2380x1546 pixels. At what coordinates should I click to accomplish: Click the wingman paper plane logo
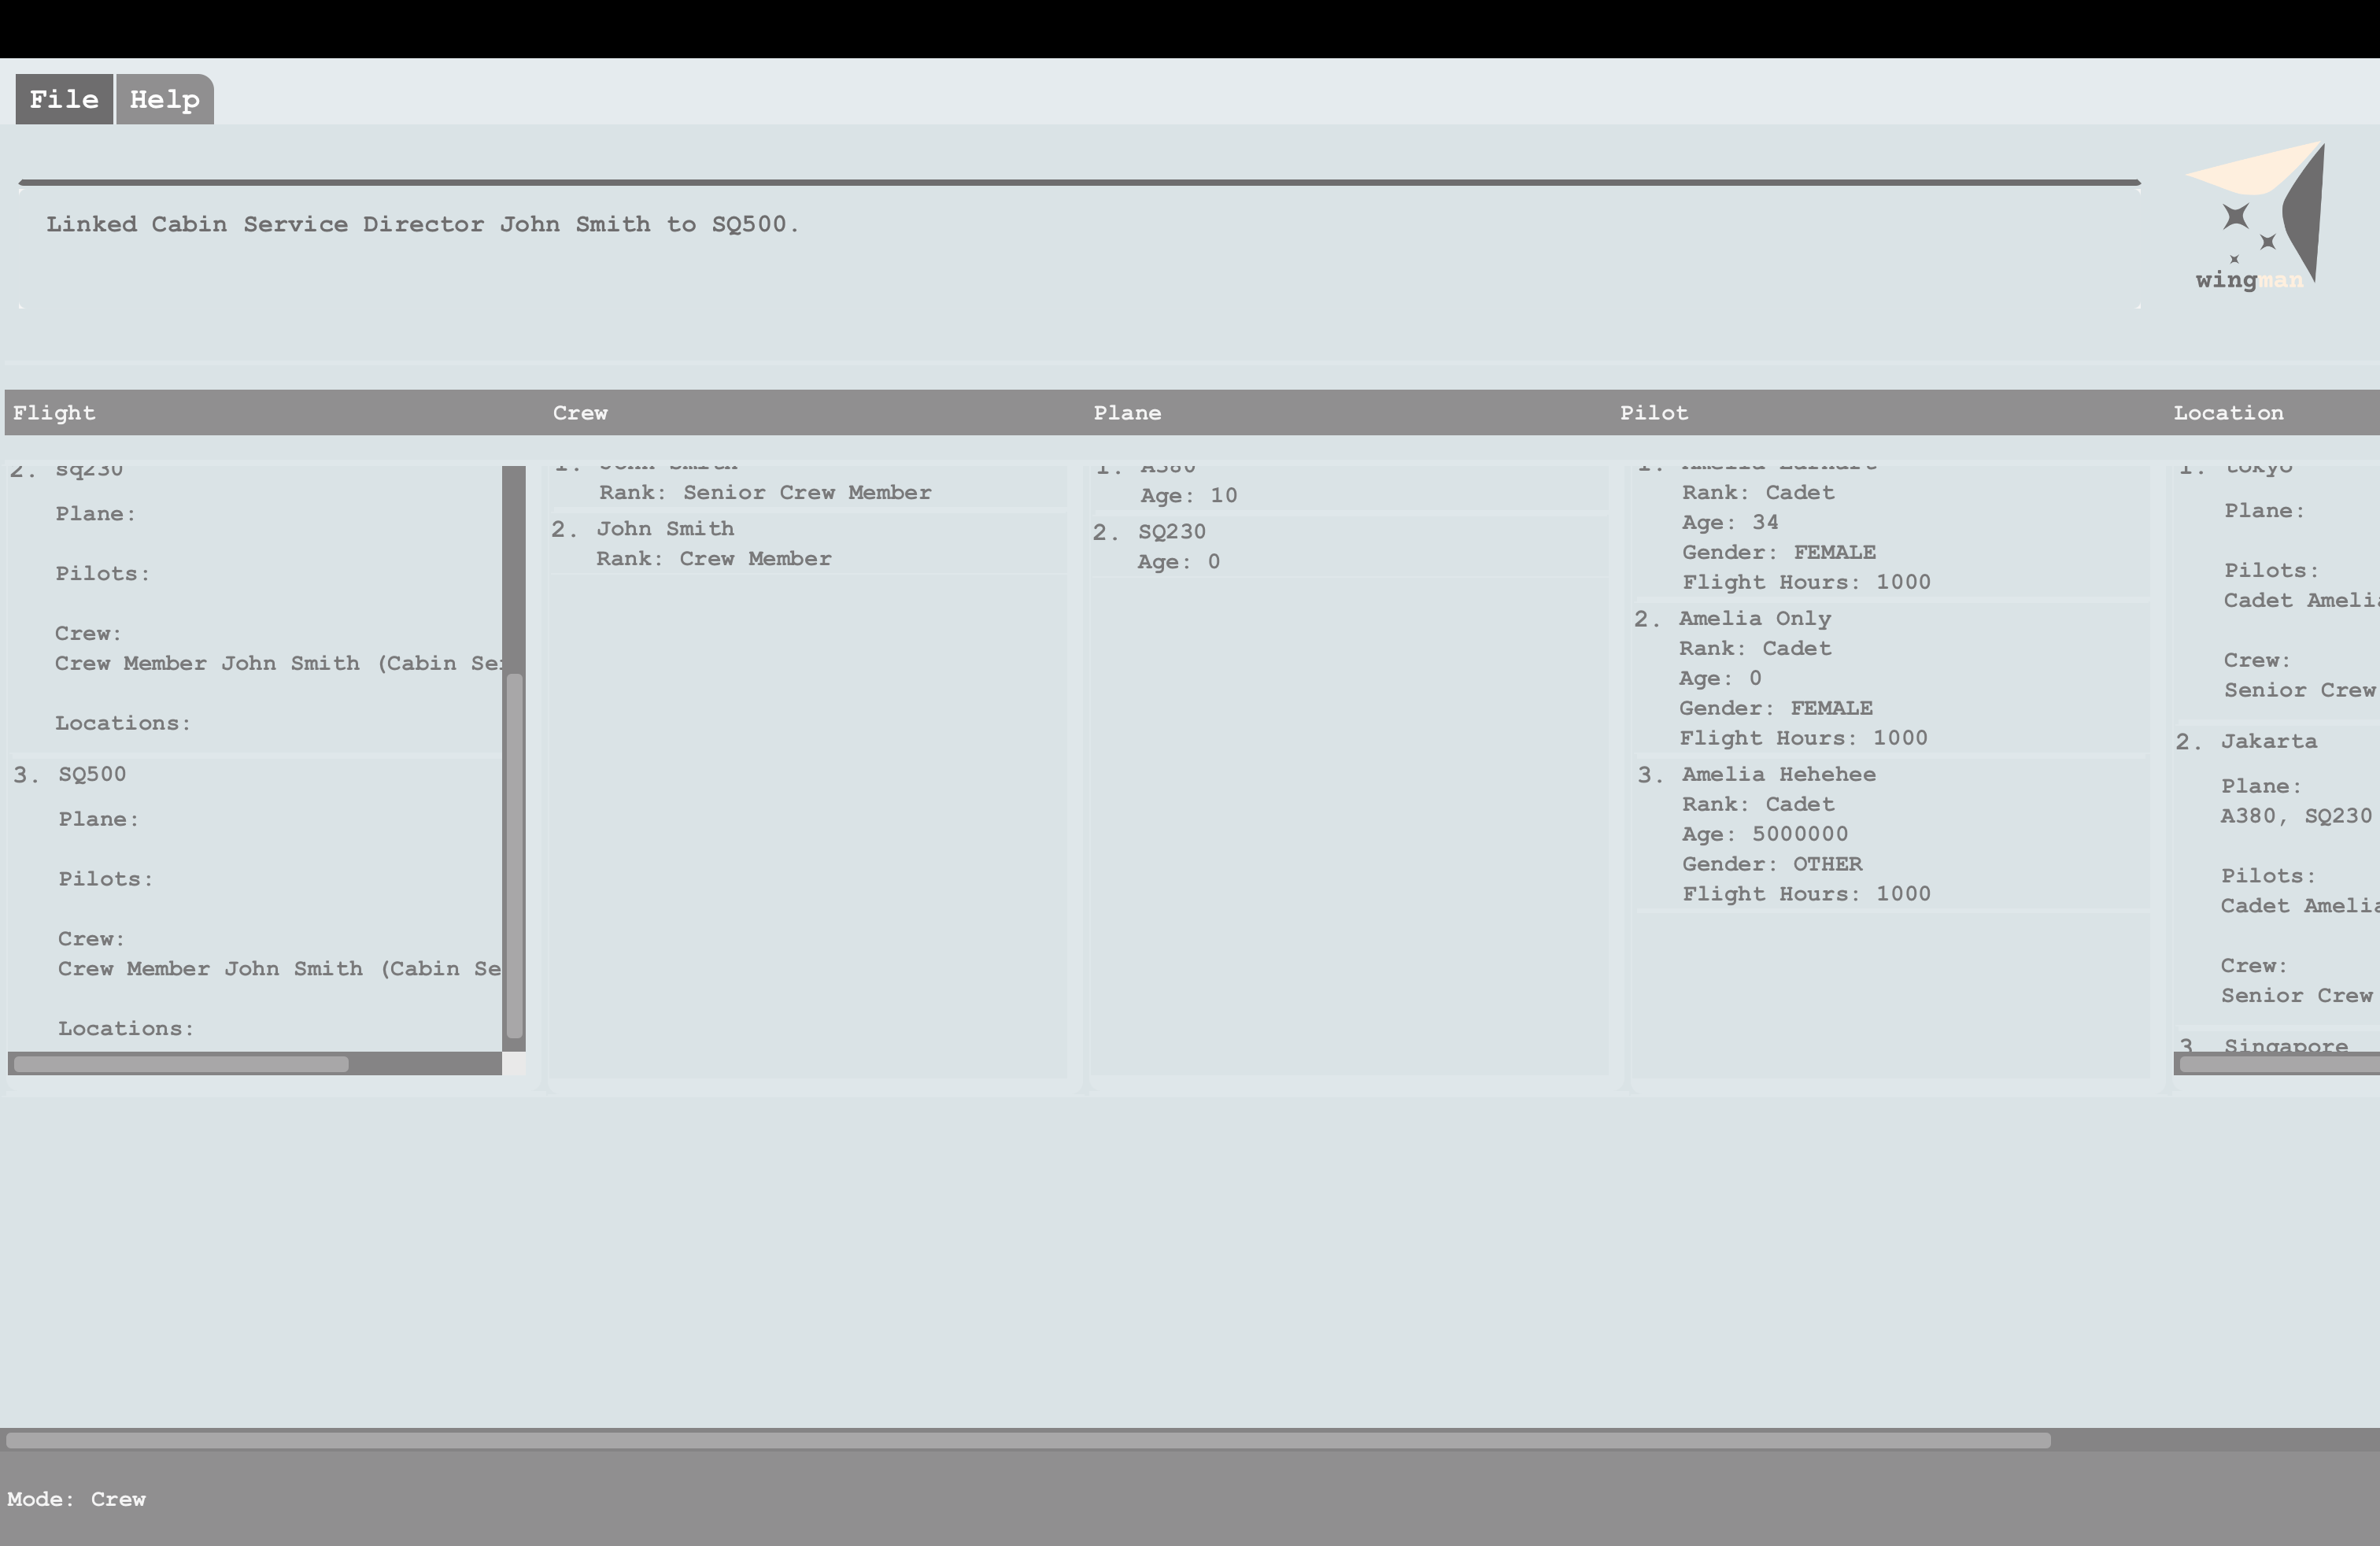click(x=2255, y=216)
